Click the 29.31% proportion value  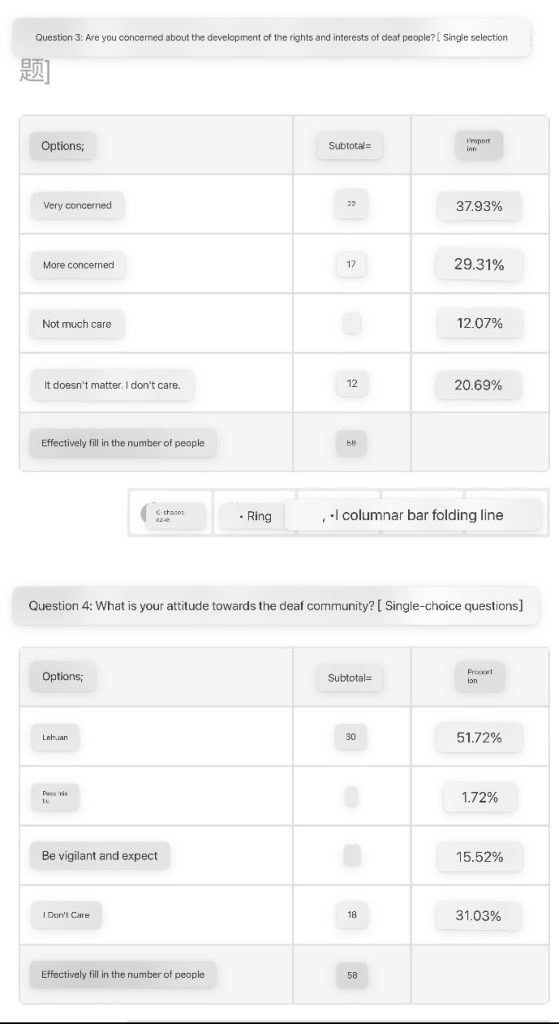point(479,264)
